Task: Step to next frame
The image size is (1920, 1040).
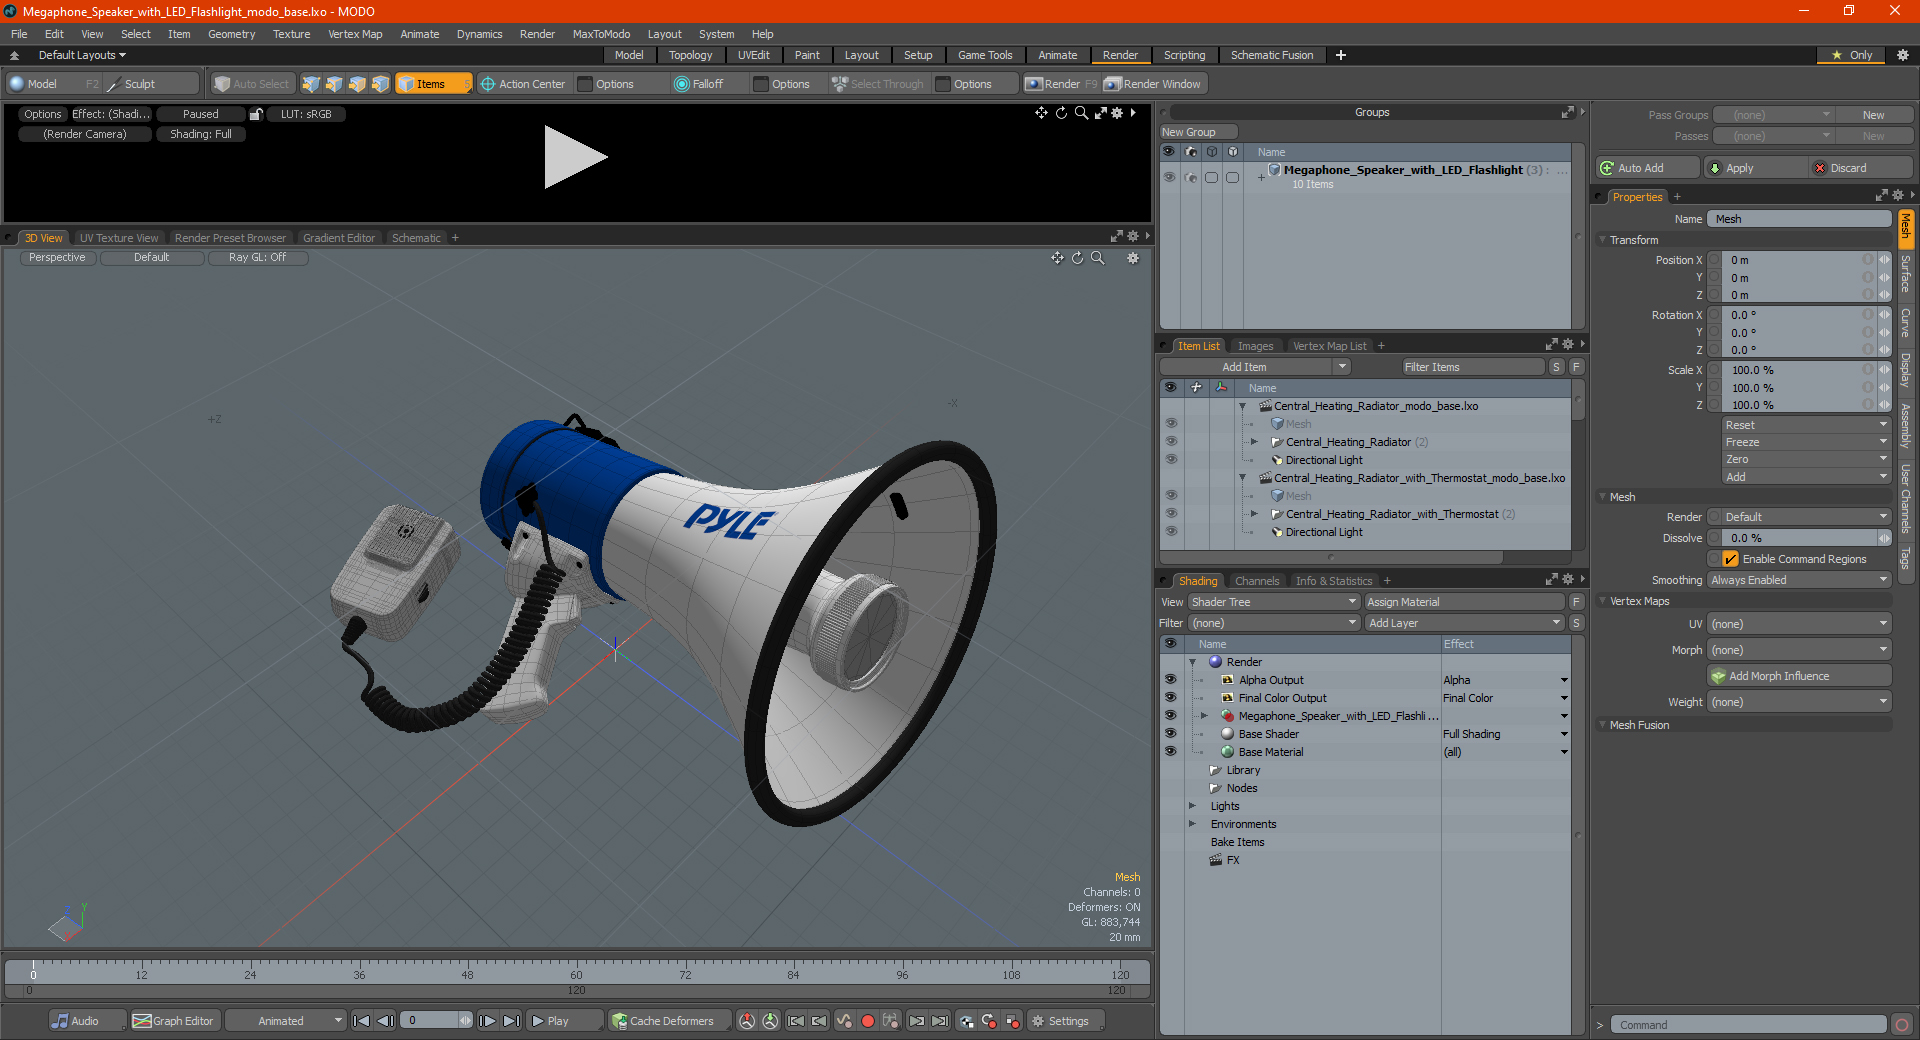Action: click(487, 1021)
